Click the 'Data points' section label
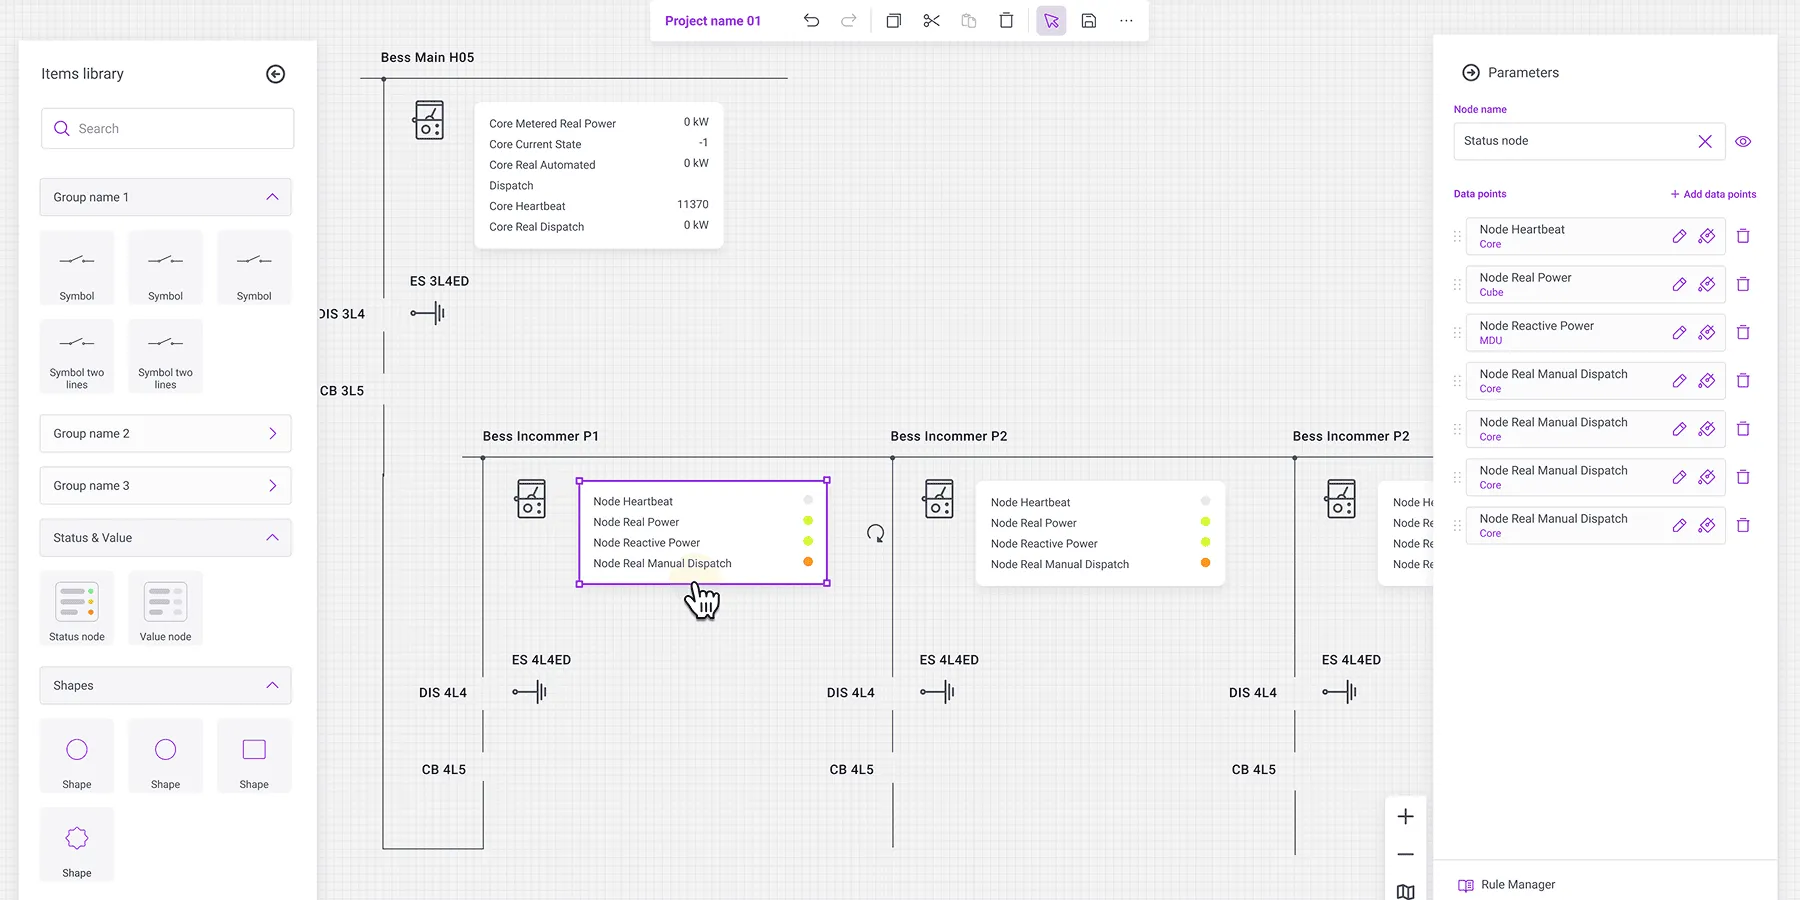Screen dimensions: 1800x900 tap(1480, 194)
